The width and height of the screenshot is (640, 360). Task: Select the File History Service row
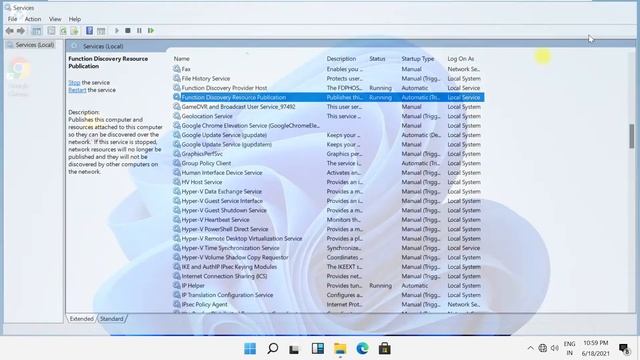click(328, 78)
